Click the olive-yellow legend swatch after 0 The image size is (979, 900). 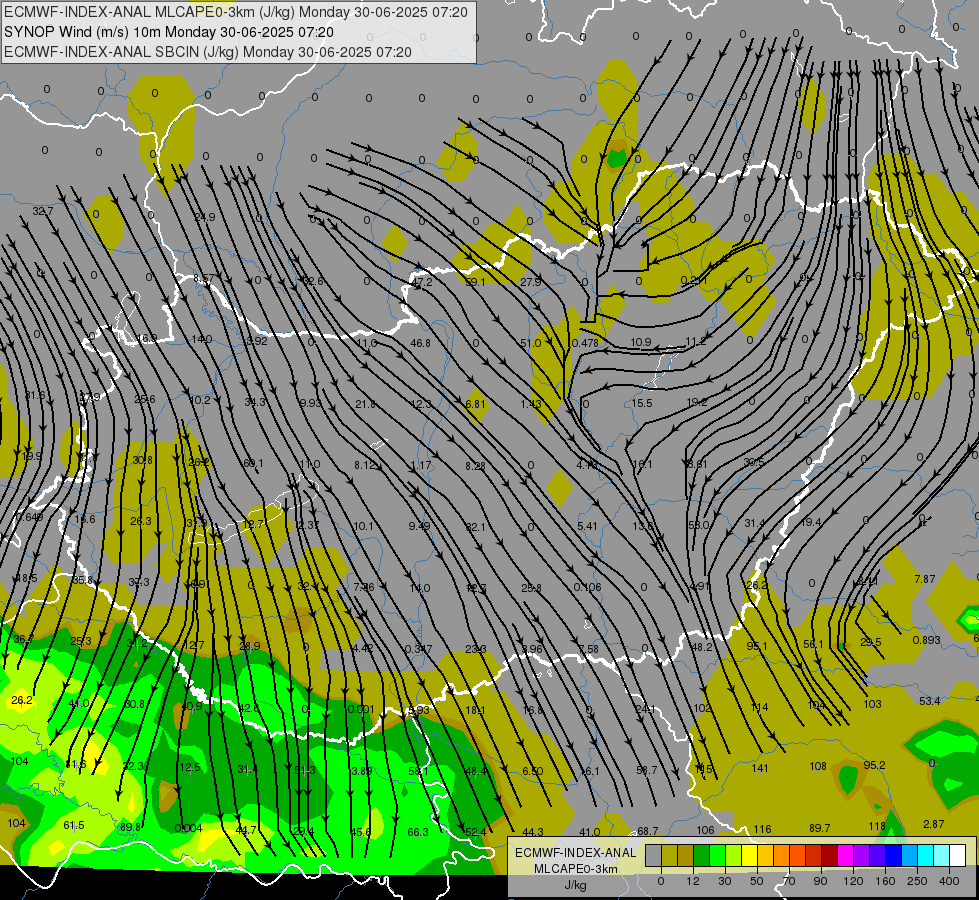tap(670, 855)
